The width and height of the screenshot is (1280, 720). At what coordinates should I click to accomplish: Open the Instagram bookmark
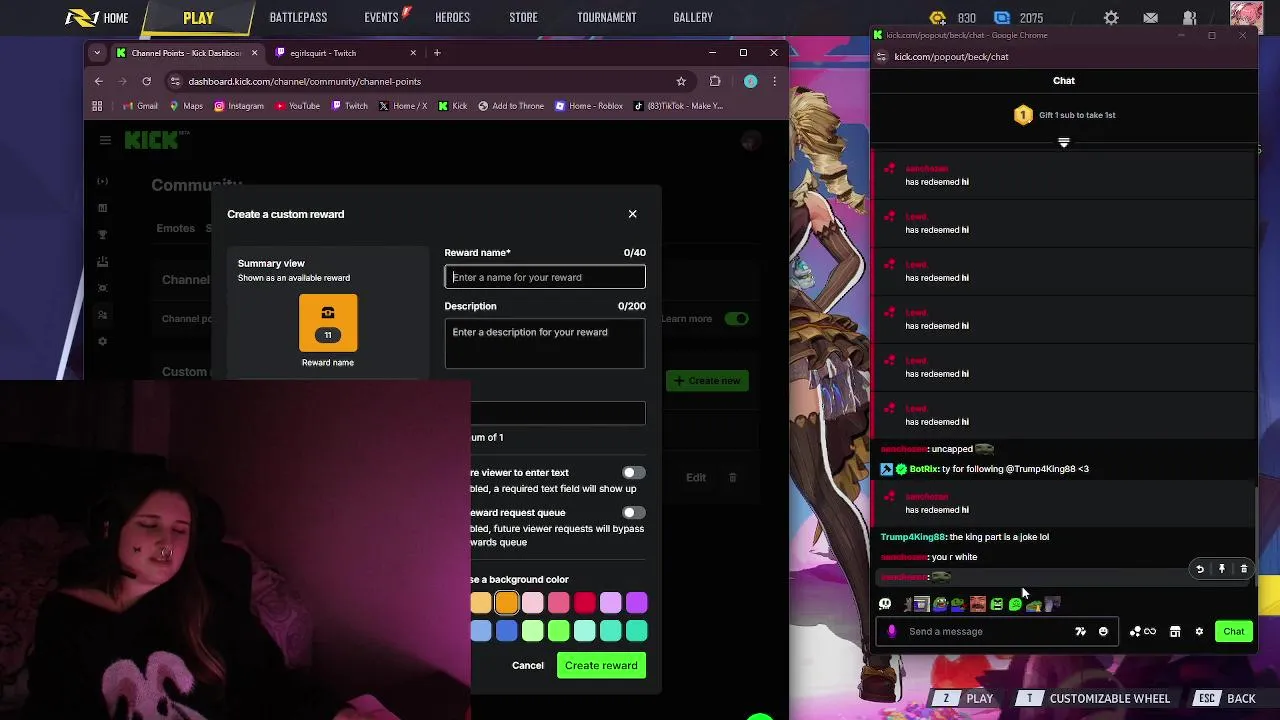tap(239, 106)
